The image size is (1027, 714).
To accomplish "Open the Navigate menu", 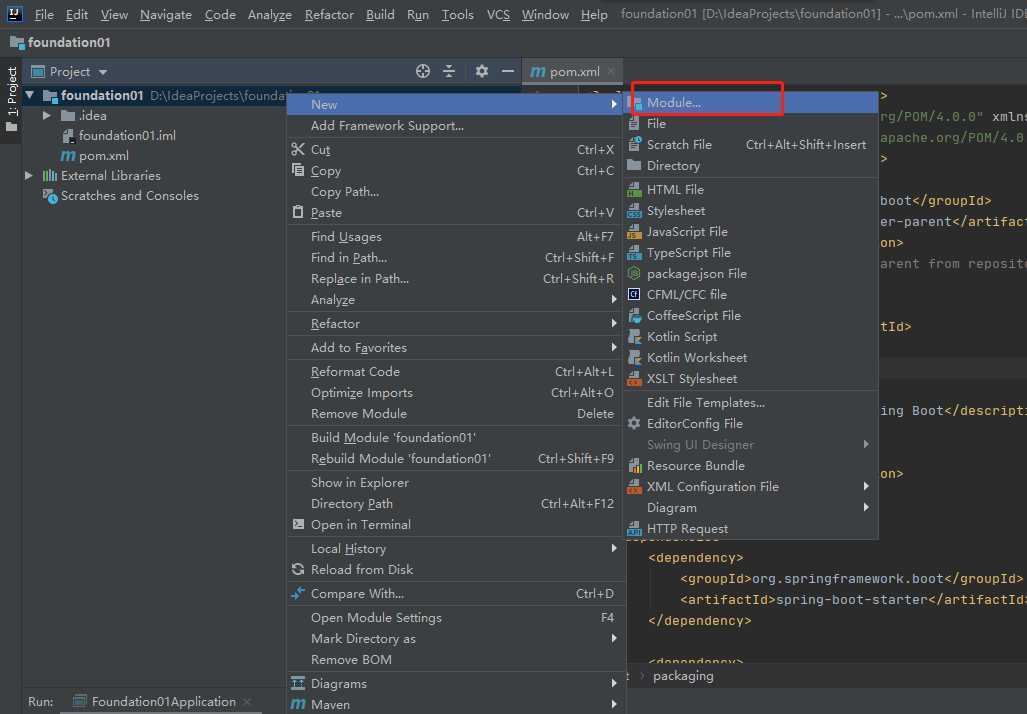I will coord(166,14).
